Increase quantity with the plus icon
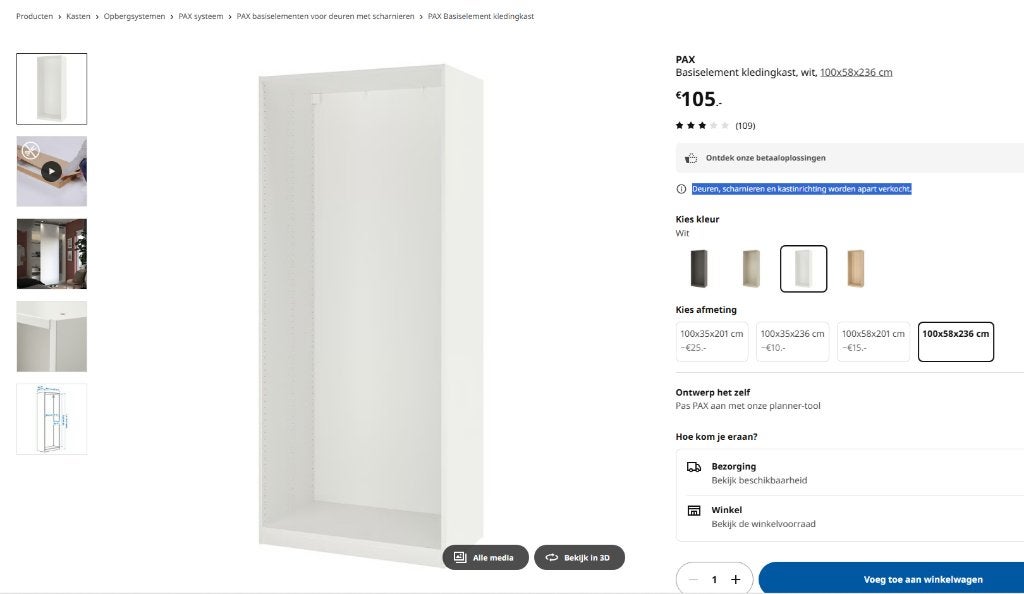 (735, 580)
